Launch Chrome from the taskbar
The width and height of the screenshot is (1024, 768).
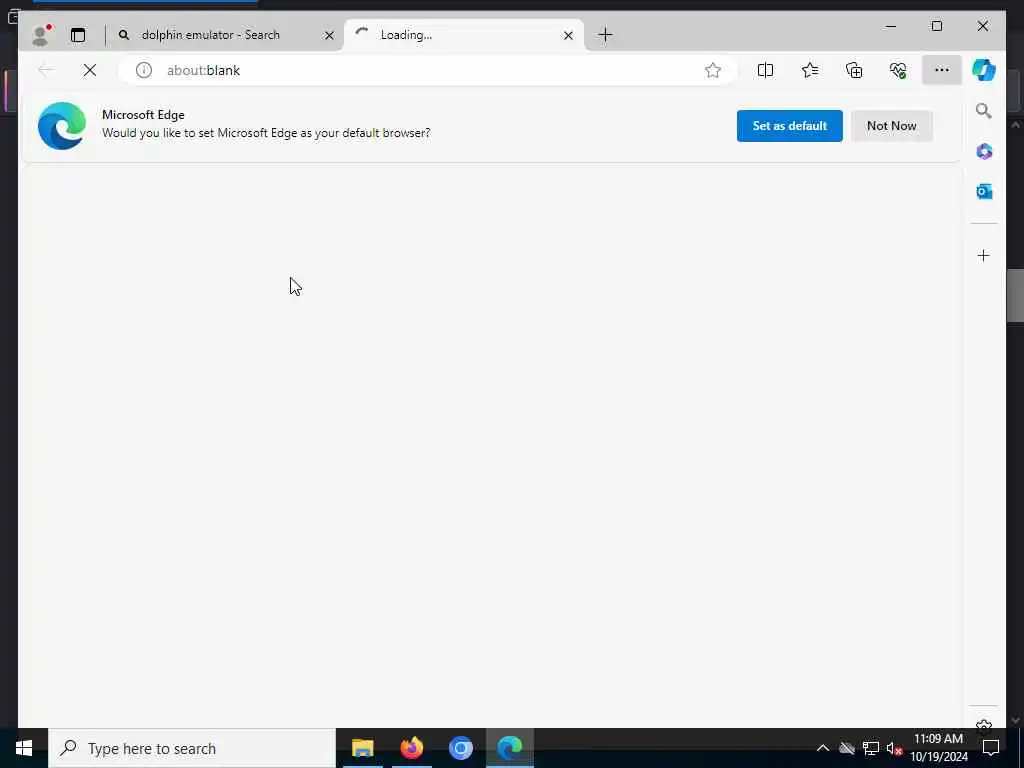tap(460, 748)
